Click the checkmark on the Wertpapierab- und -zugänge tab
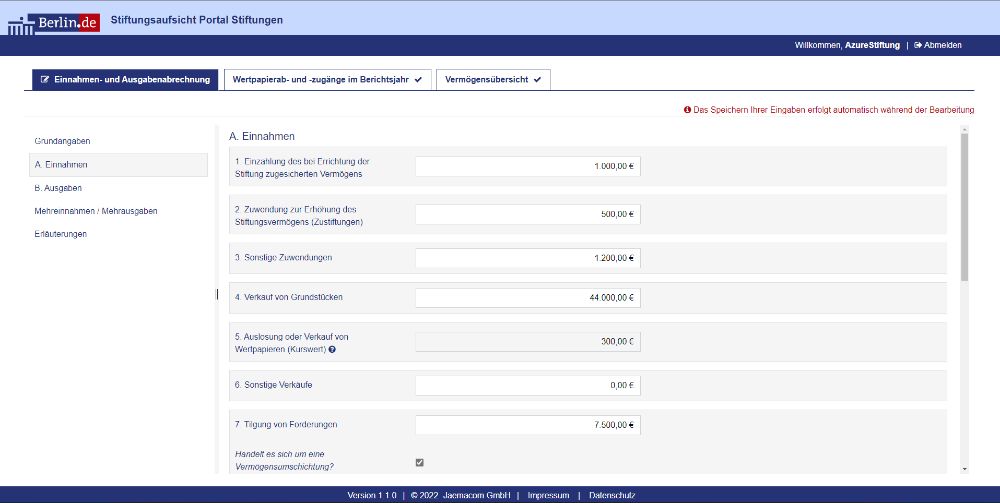Image resolution: width=1000 pixels, height=503 pixels. (x=418, y=80)
